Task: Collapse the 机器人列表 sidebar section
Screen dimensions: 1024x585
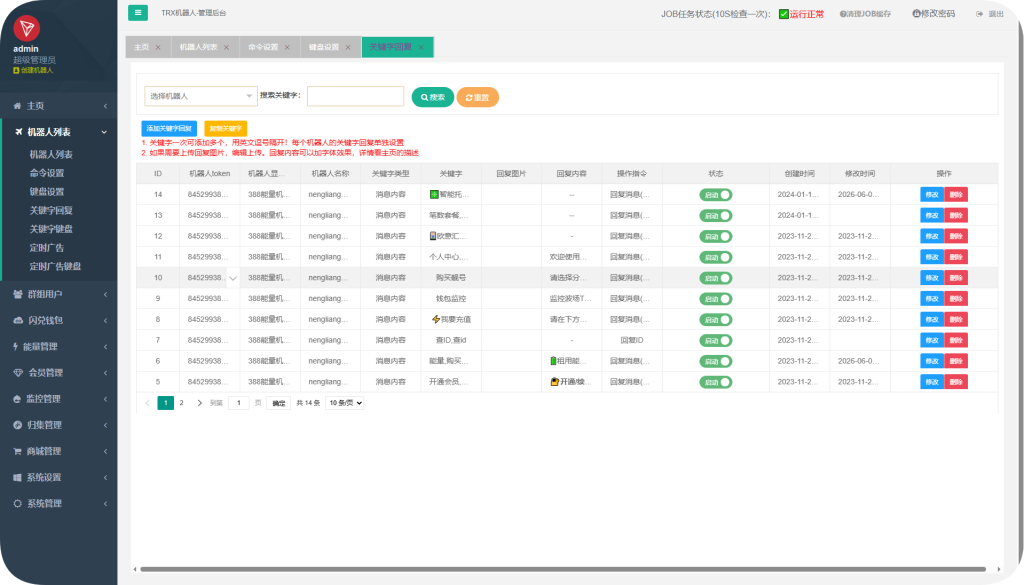Action: 104,132
